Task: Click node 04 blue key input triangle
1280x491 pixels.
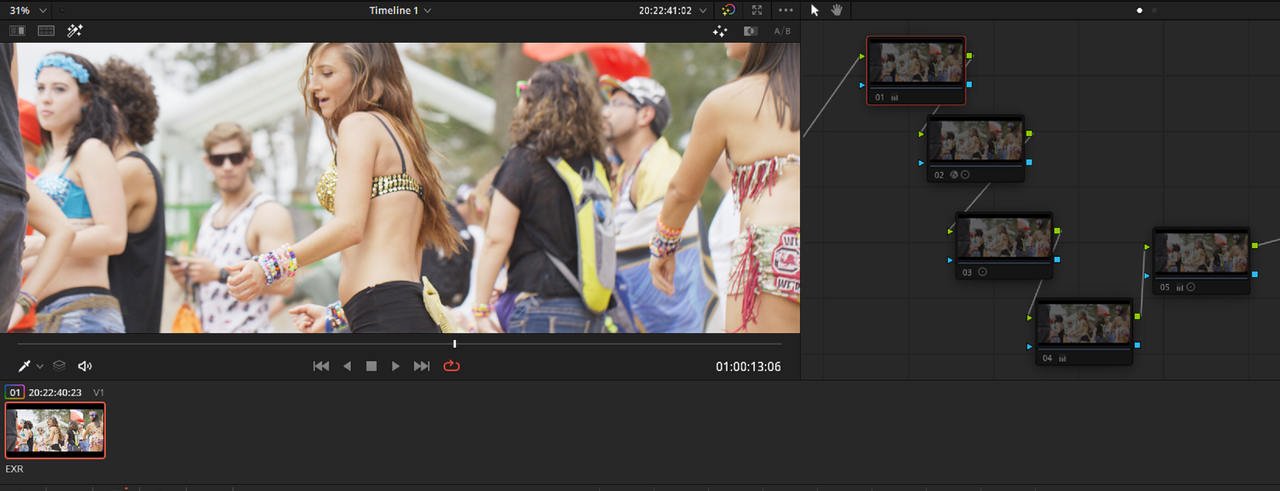Action: pos(1031,345)
